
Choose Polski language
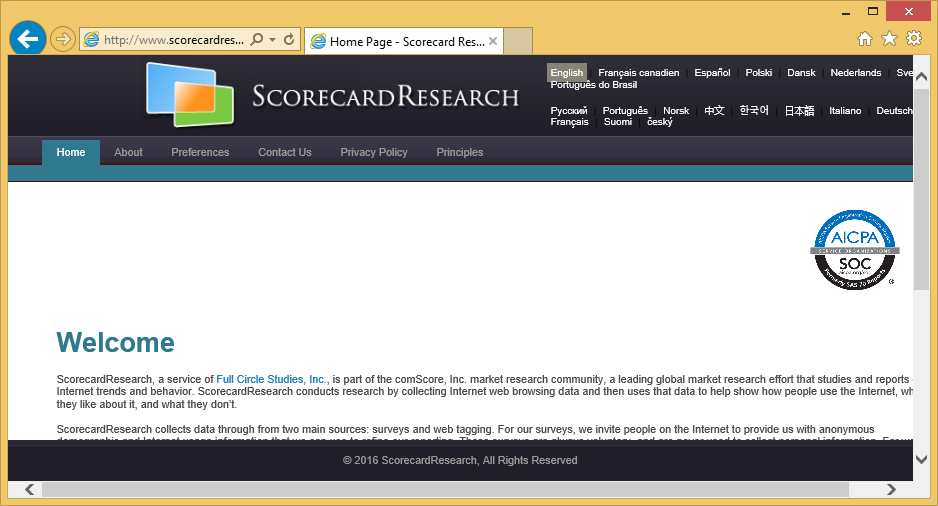759,72
